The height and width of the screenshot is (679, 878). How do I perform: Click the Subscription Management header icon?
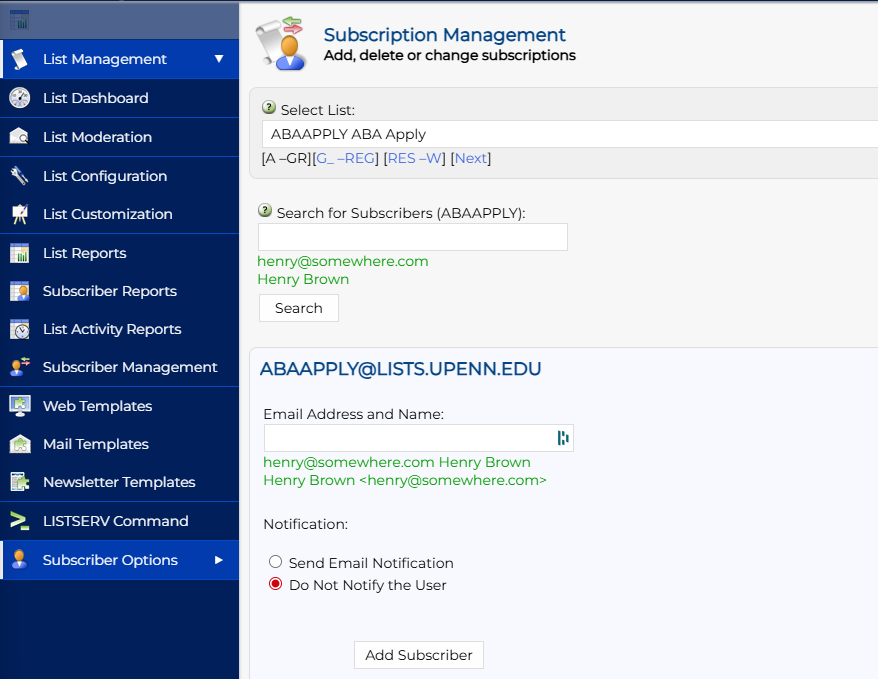[281, 44]
